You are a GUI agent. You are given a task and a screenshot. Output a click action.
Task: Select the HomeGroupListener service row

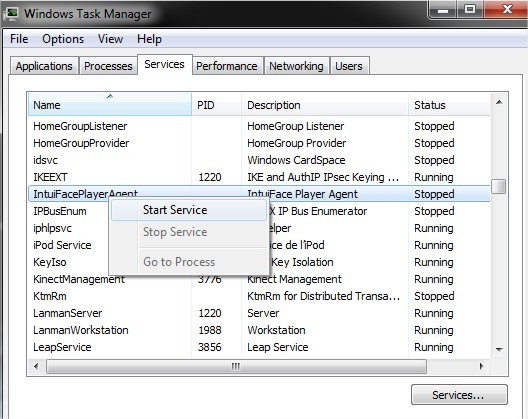pyautogui.click(x=259, y=126)
